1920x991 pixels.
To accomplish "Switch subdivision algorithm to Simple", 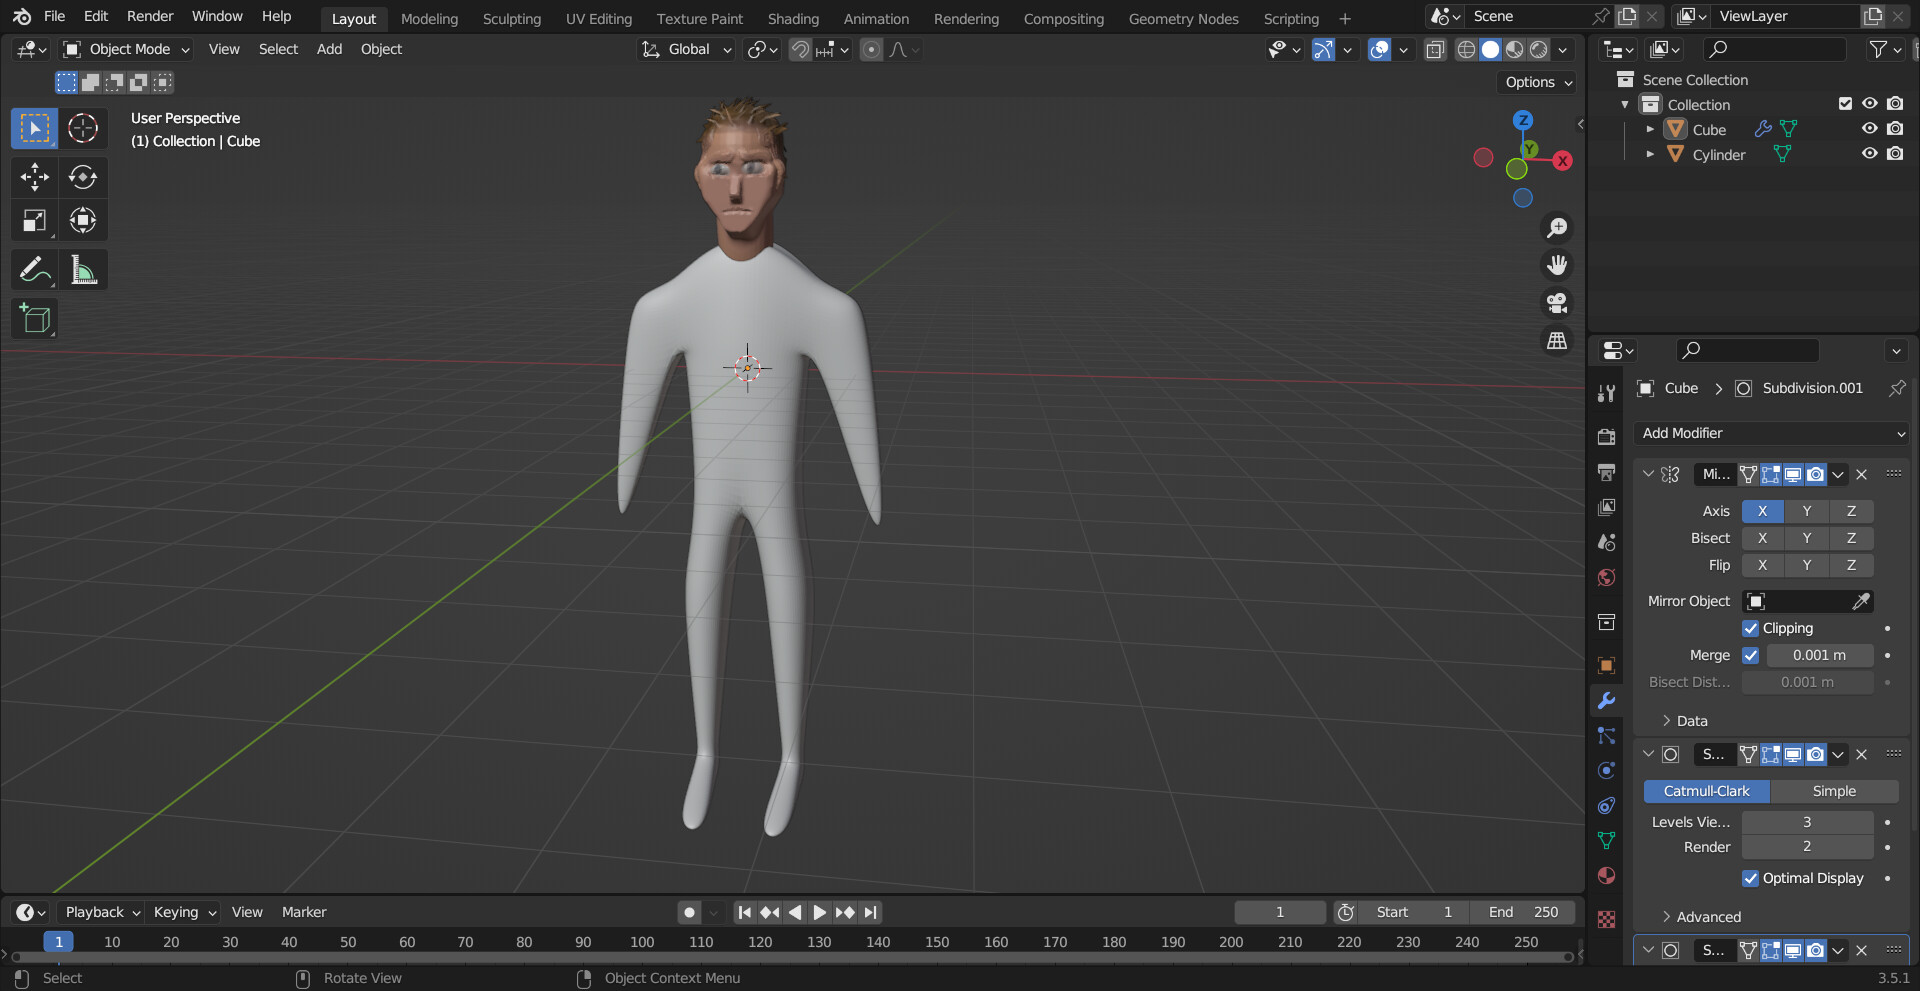I will click(1835, 791).
